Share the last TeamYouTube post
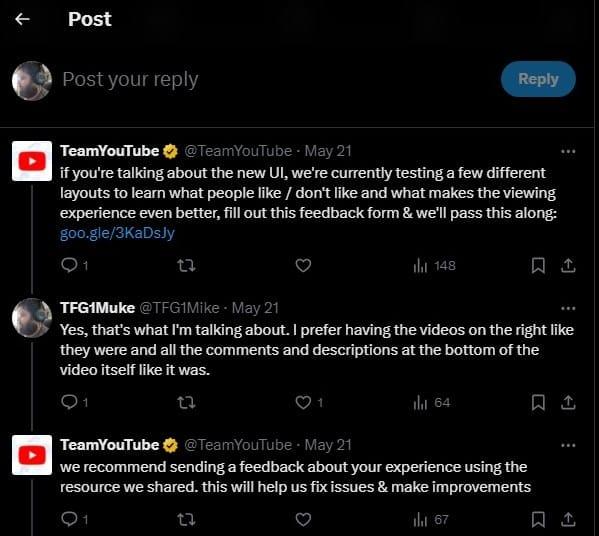This screenshot has height=536, width=599. (568, 520)
